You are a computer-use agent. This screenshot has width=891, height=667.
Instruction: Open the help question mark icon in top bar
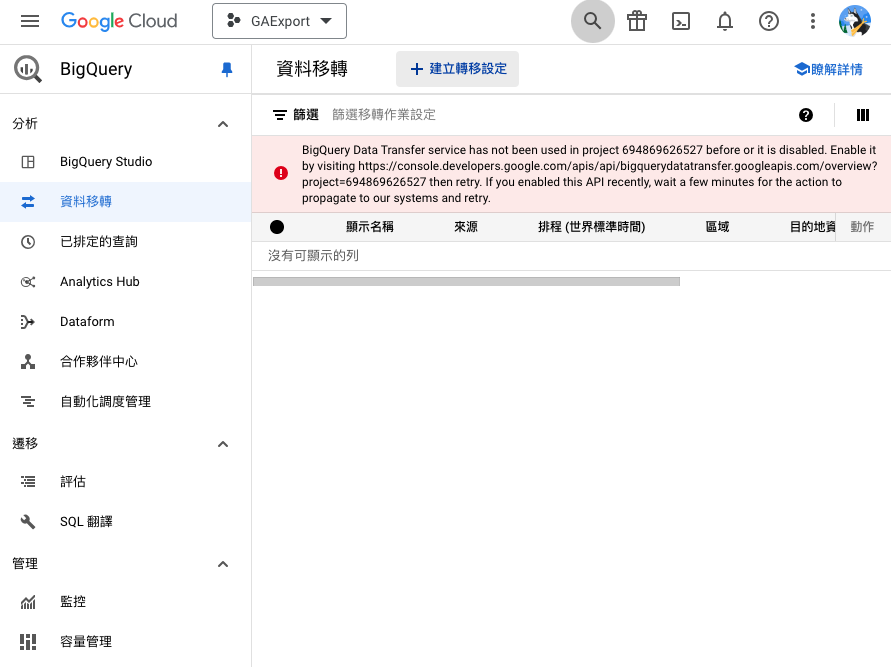(769, 22)
